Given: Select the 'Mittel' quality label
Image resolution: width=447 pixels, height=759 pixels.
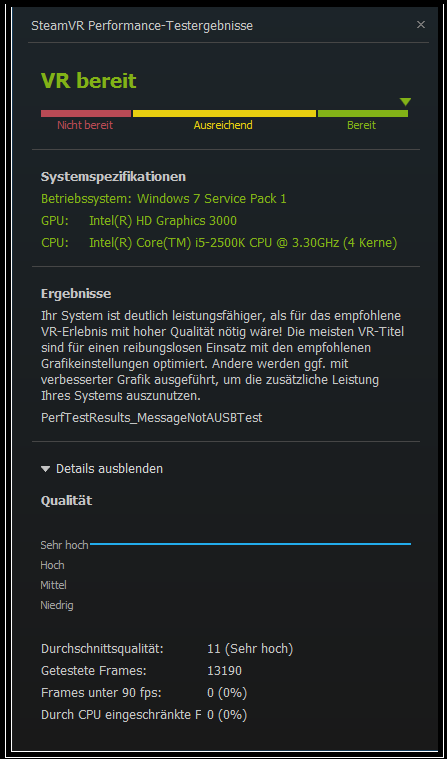Looking at the screenshot, I should pos(53,585).
